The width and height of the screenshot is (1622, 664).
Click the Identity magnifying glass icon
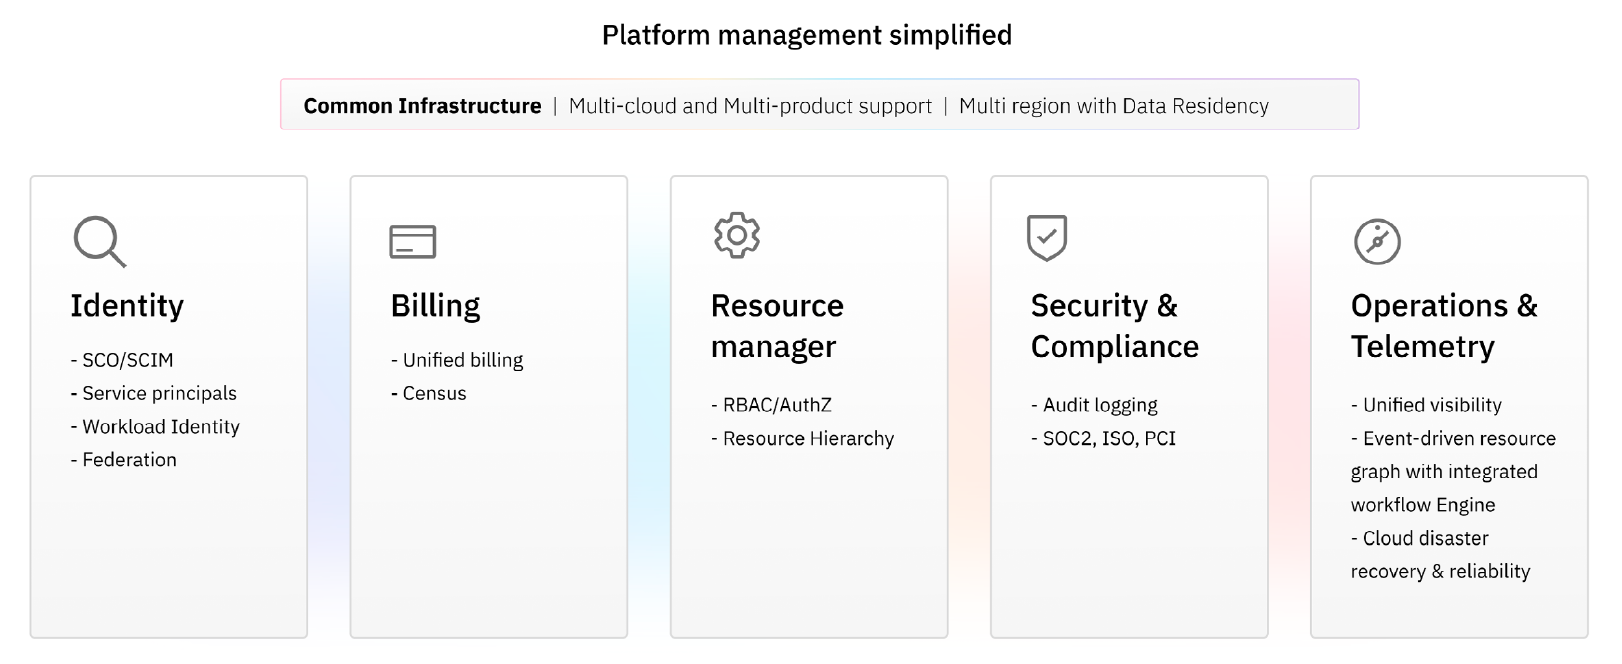[x=100, y=241]
